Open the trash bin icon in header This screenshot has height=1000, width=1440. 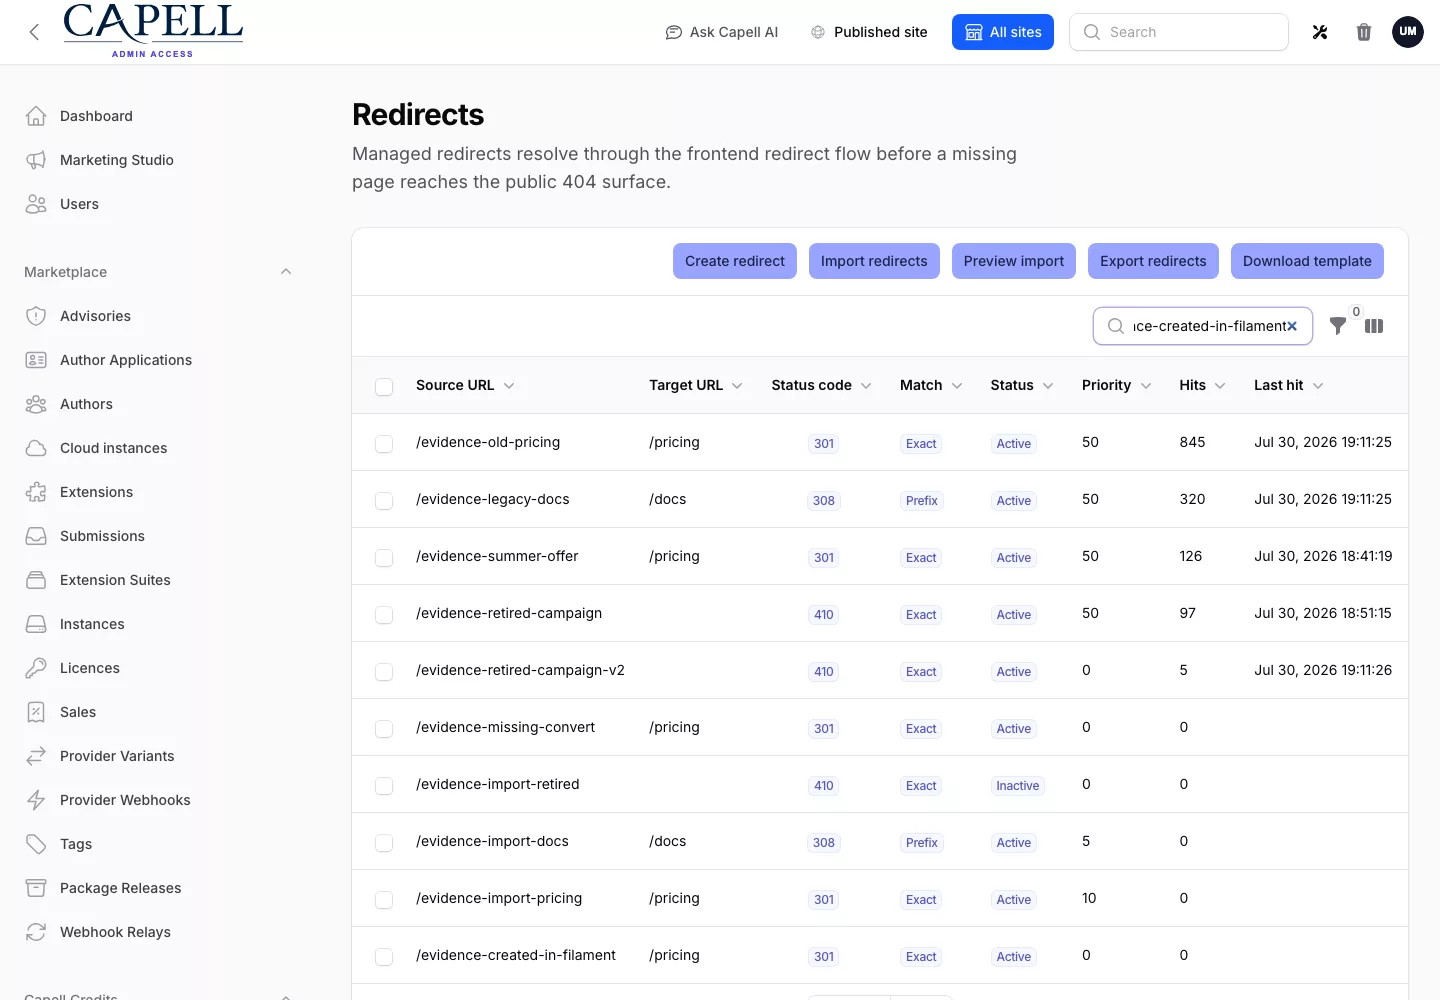pos(1364,32)
